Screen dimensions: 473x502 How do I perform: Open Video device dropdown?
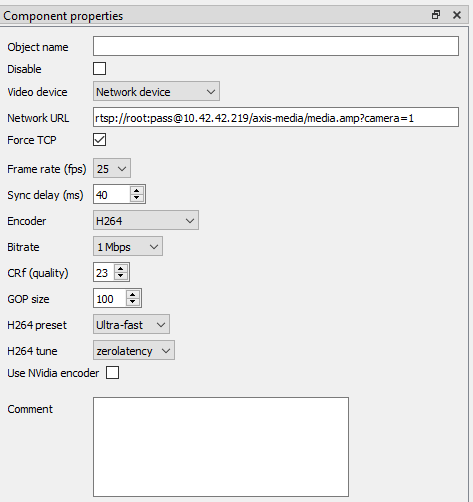pyautogui.click(x=156, y=91)
